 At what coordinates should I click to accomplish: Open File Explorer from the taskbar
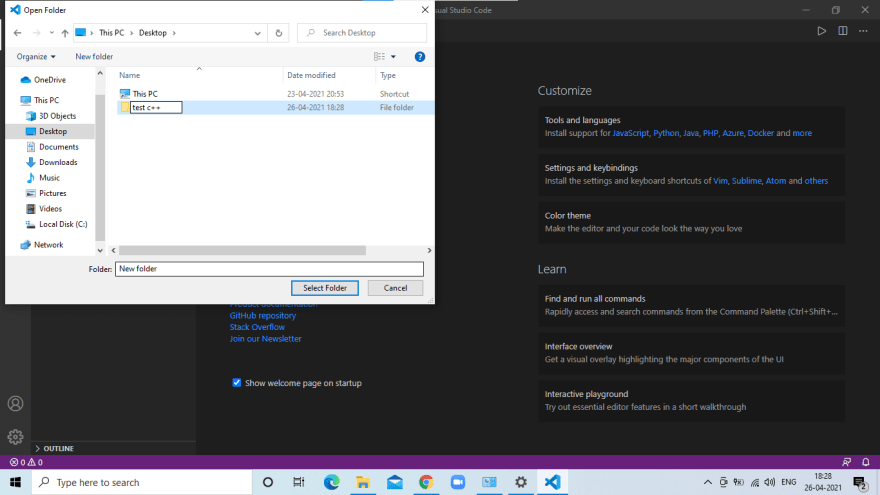[363, 482]
